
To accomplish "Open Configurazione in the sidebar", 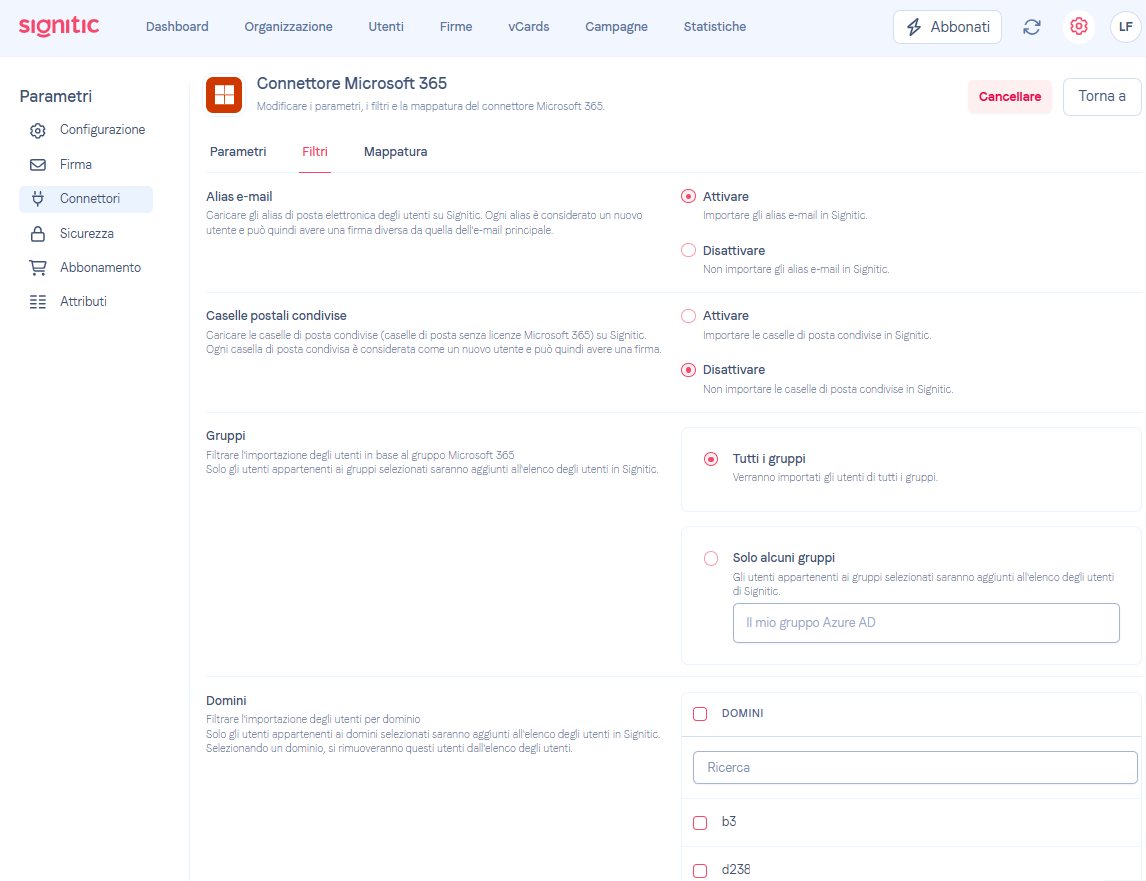I will point(86,130).
